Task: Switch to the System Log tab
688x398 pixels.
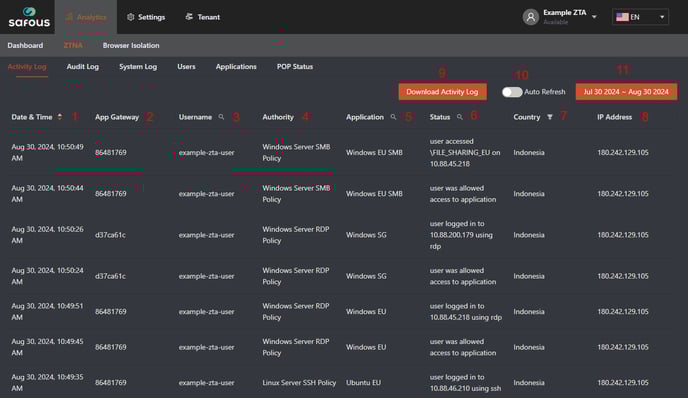Action: tap(138, 67)
